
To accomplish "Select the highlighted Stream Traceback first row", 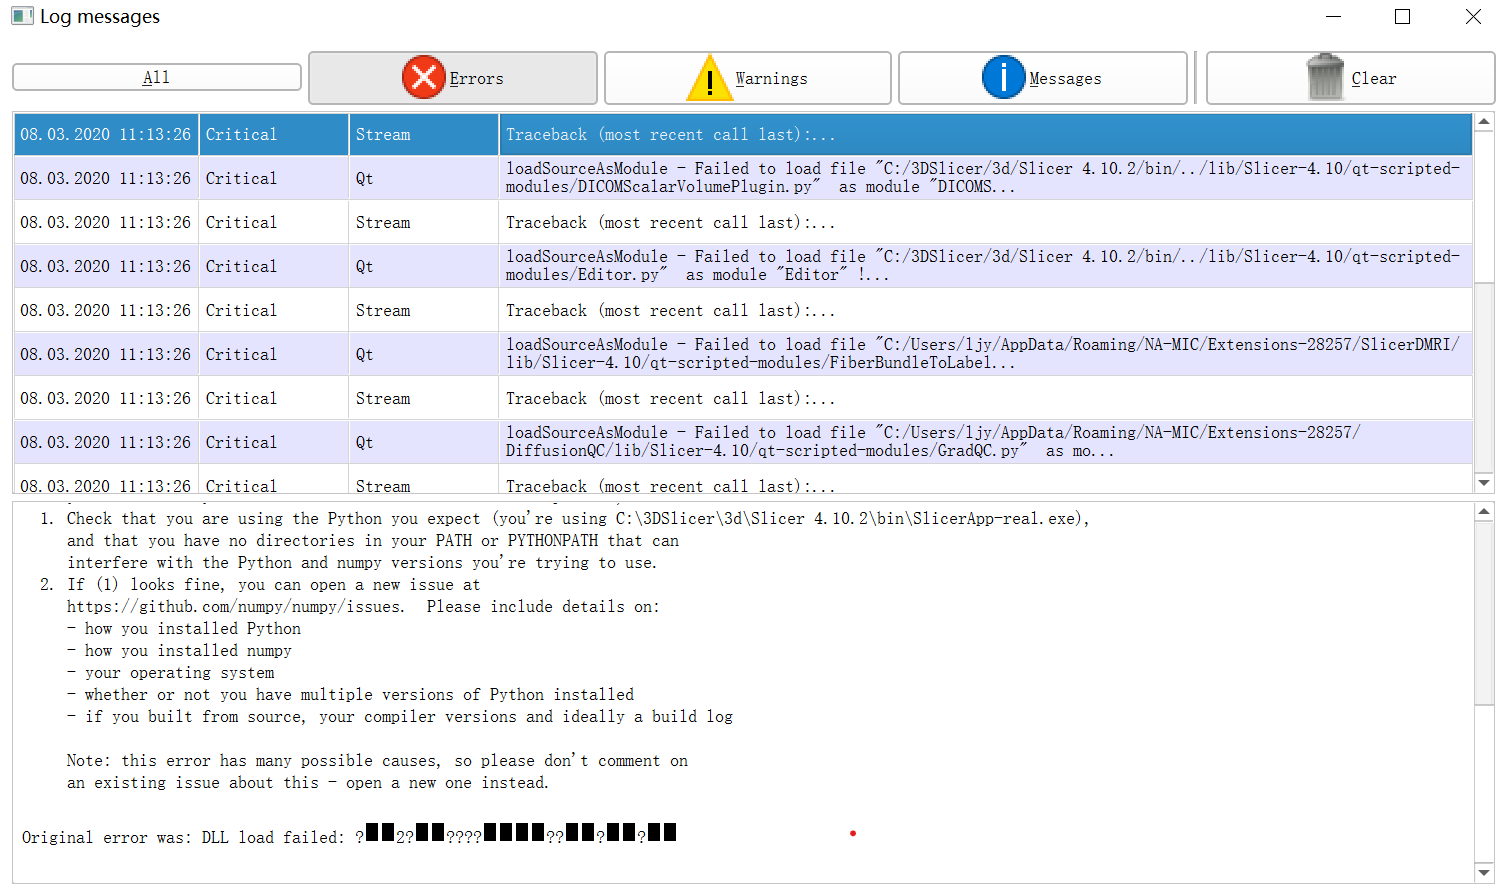I will click(x=743, y=134).
